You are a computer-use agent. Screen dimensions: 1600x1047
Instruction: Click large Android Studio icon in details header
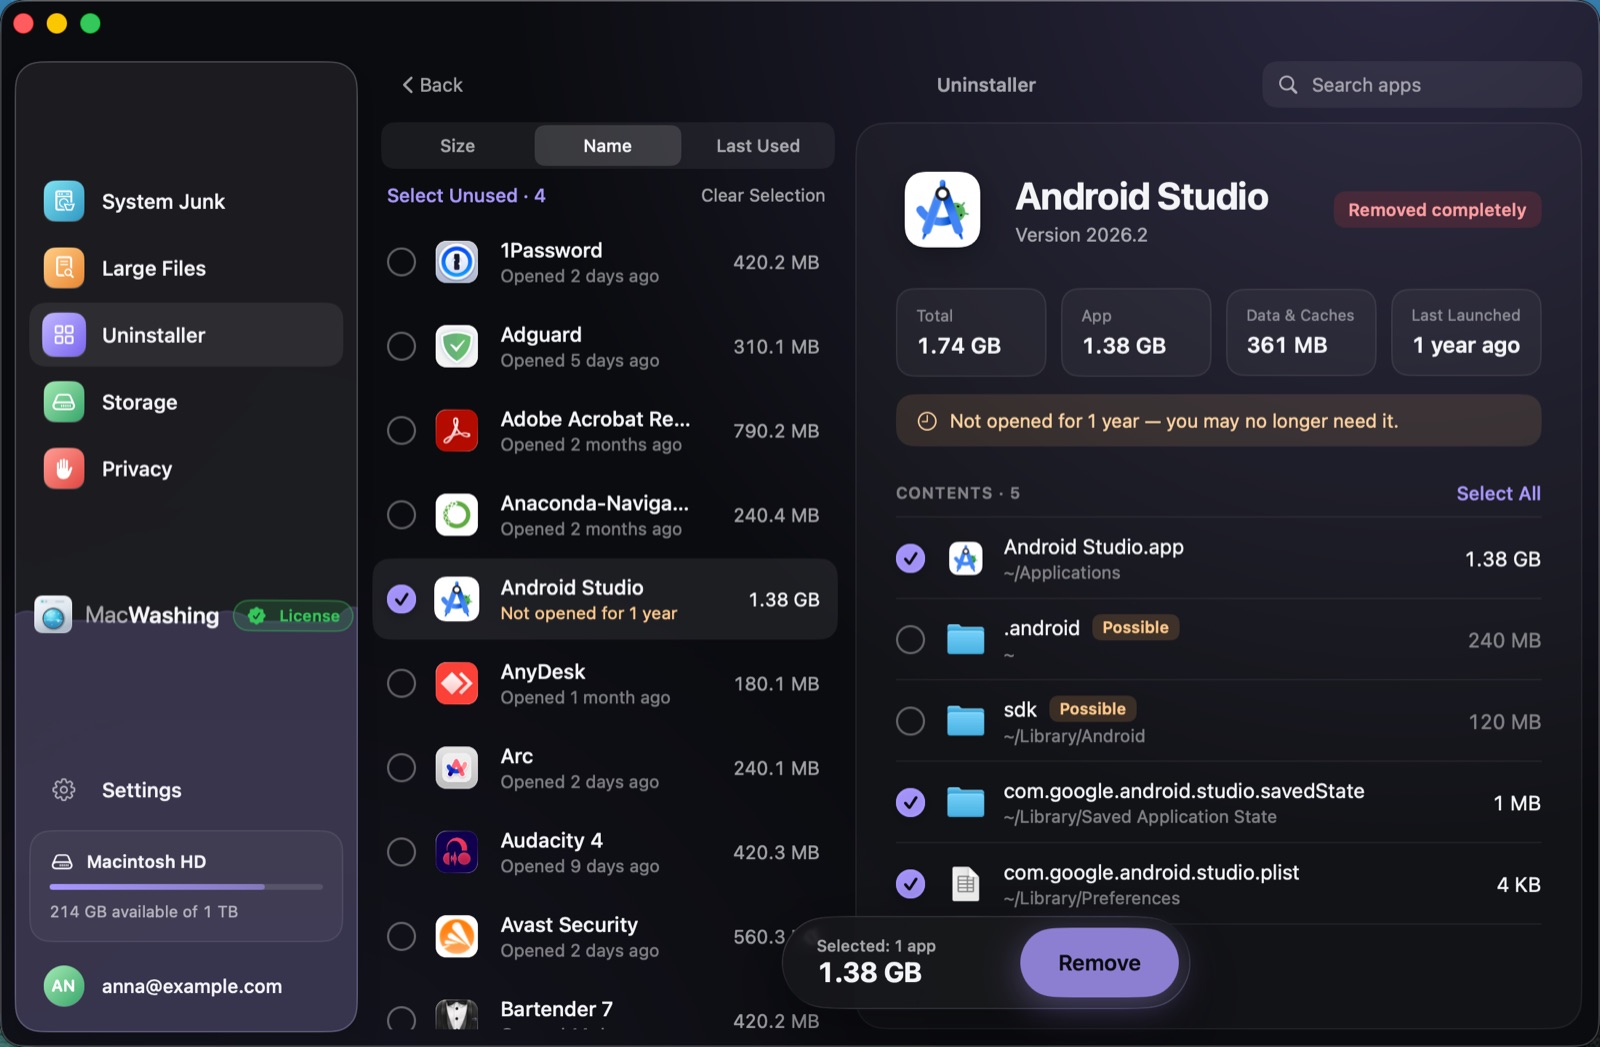coord(942,210)
